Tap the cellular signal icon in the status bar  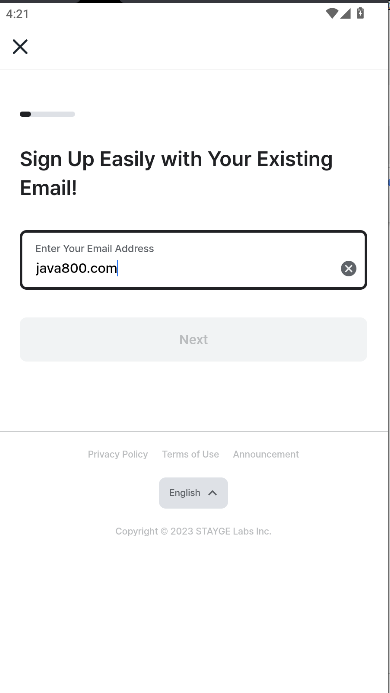pyautogui.click(x=345, y=13)
